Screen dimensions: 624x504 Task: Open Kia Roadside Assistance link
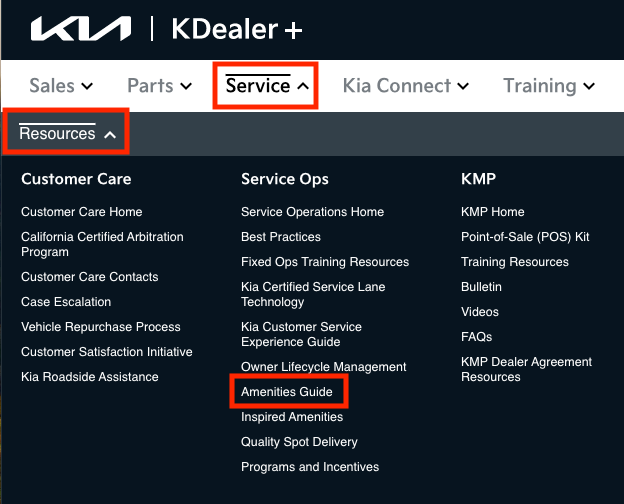(90, 377)
